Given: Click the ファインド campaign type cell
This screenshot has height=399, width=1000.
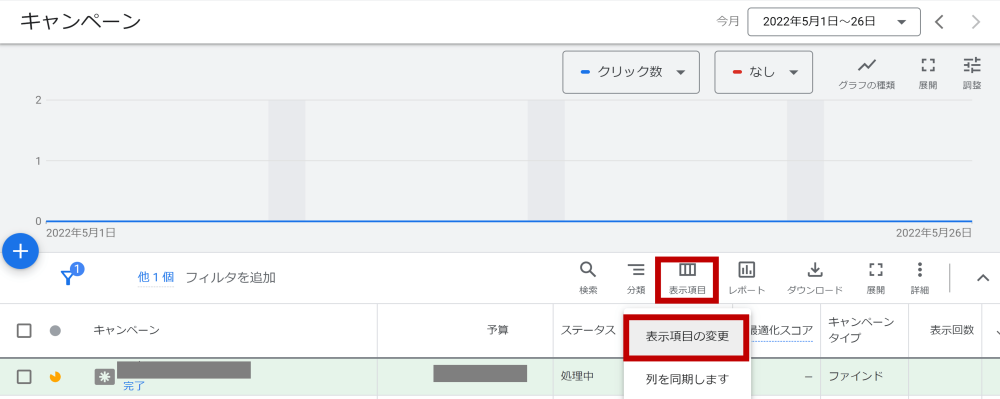Looking at the screenshot, I should pyautogui.click(x=855, y=376).
